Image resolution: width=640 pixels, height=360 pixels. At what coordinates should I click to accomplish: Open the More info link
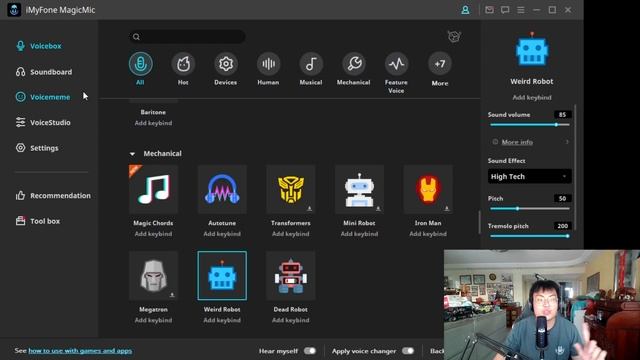pyautogui.click(x=517, y=142)
